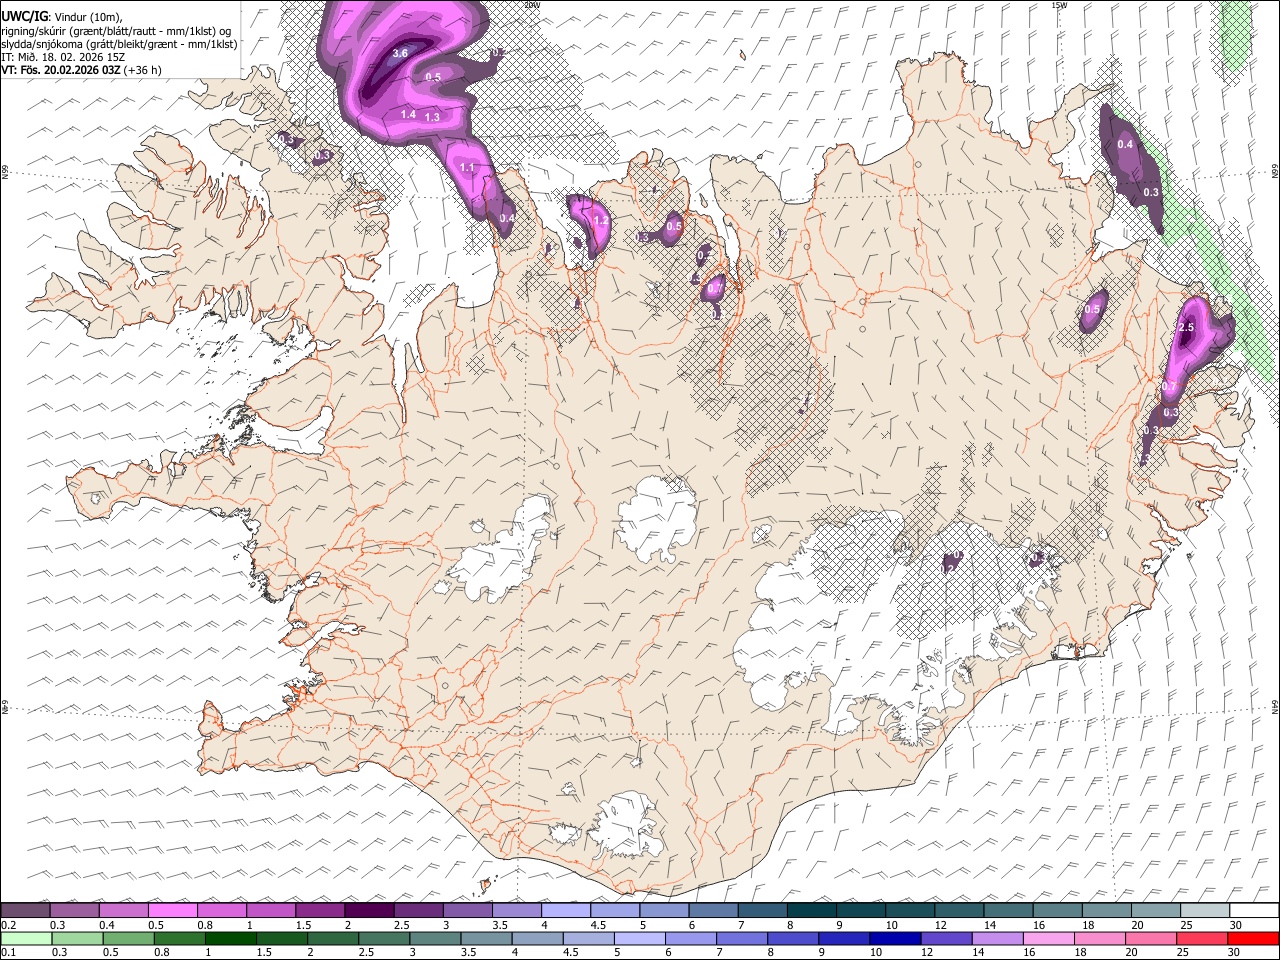
Task: Select the lavender 4–4.5 snow legend swatch
Action: pos(566,911)
